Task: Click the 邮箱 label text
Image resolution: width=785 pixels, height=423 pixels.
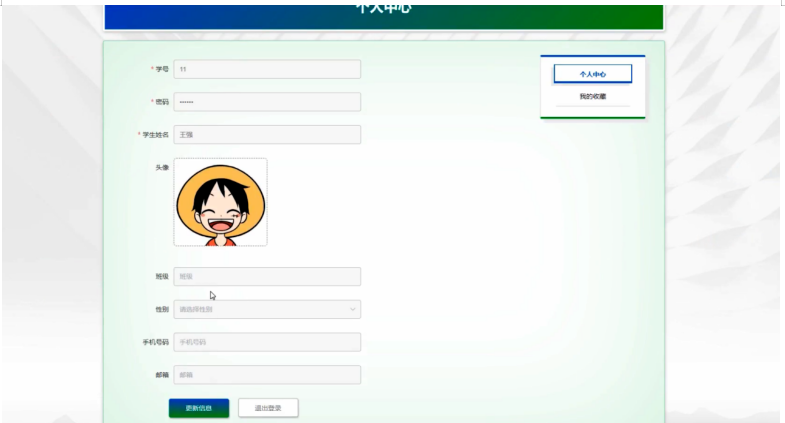Action: coord(162,375)
